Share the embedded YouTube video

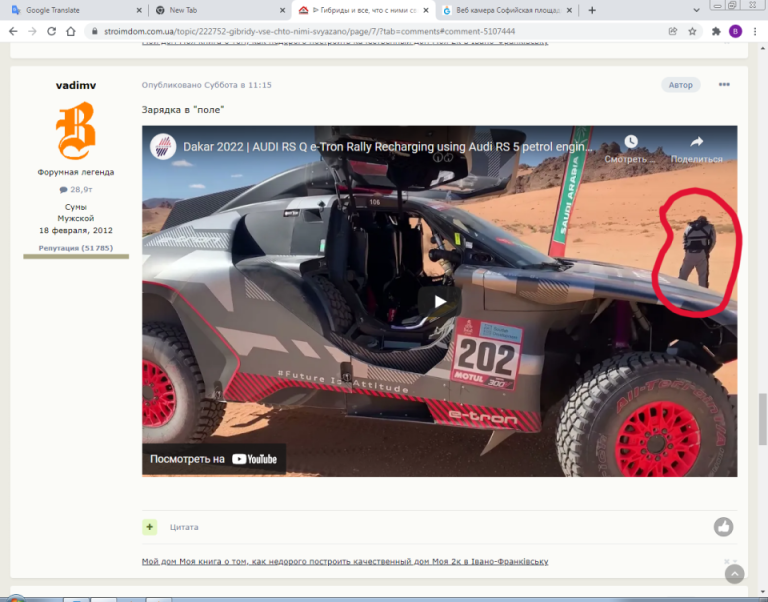click(x=696, y=149)
